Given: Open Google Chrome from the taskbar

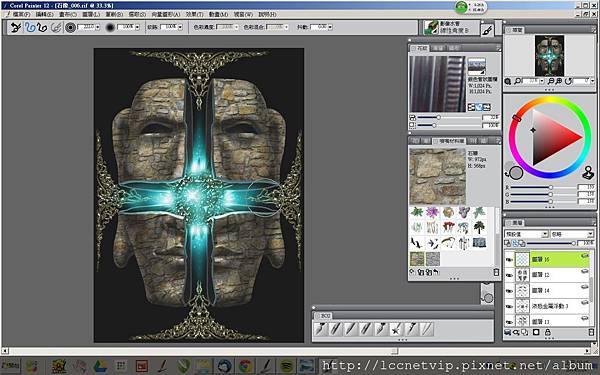Looking at the screenshot, I should 245,366.
